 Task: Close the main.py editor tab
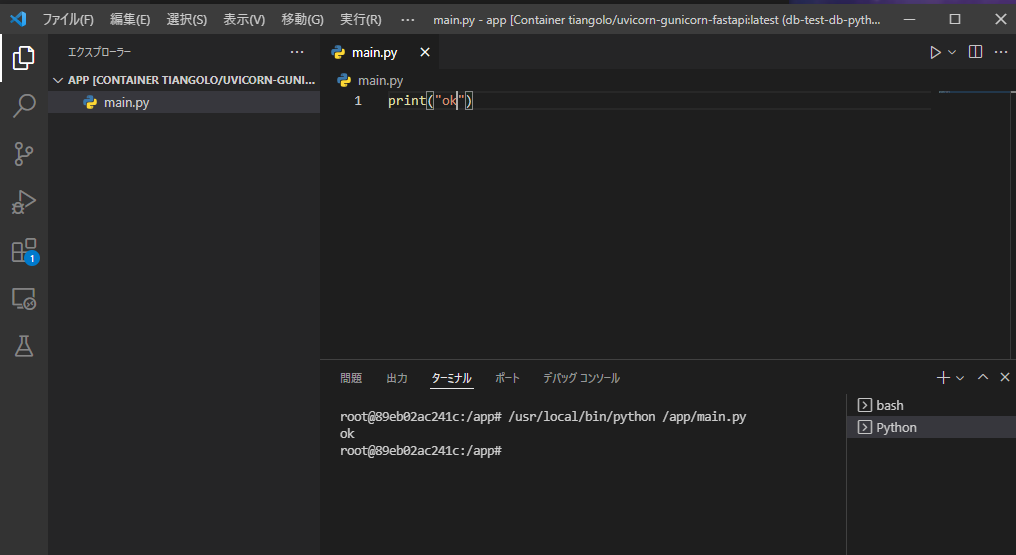tap(425, 53)
